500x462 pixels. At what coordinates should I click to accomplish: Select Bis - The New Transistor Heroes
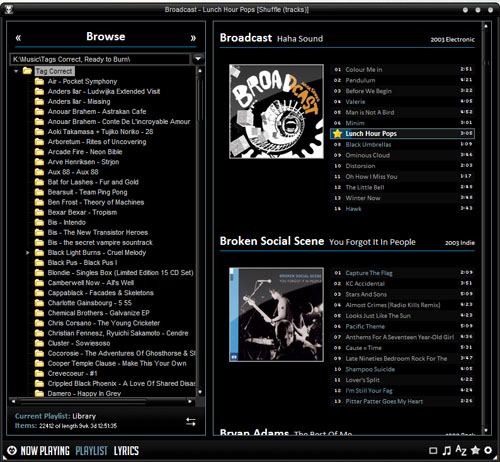[98, 232]
